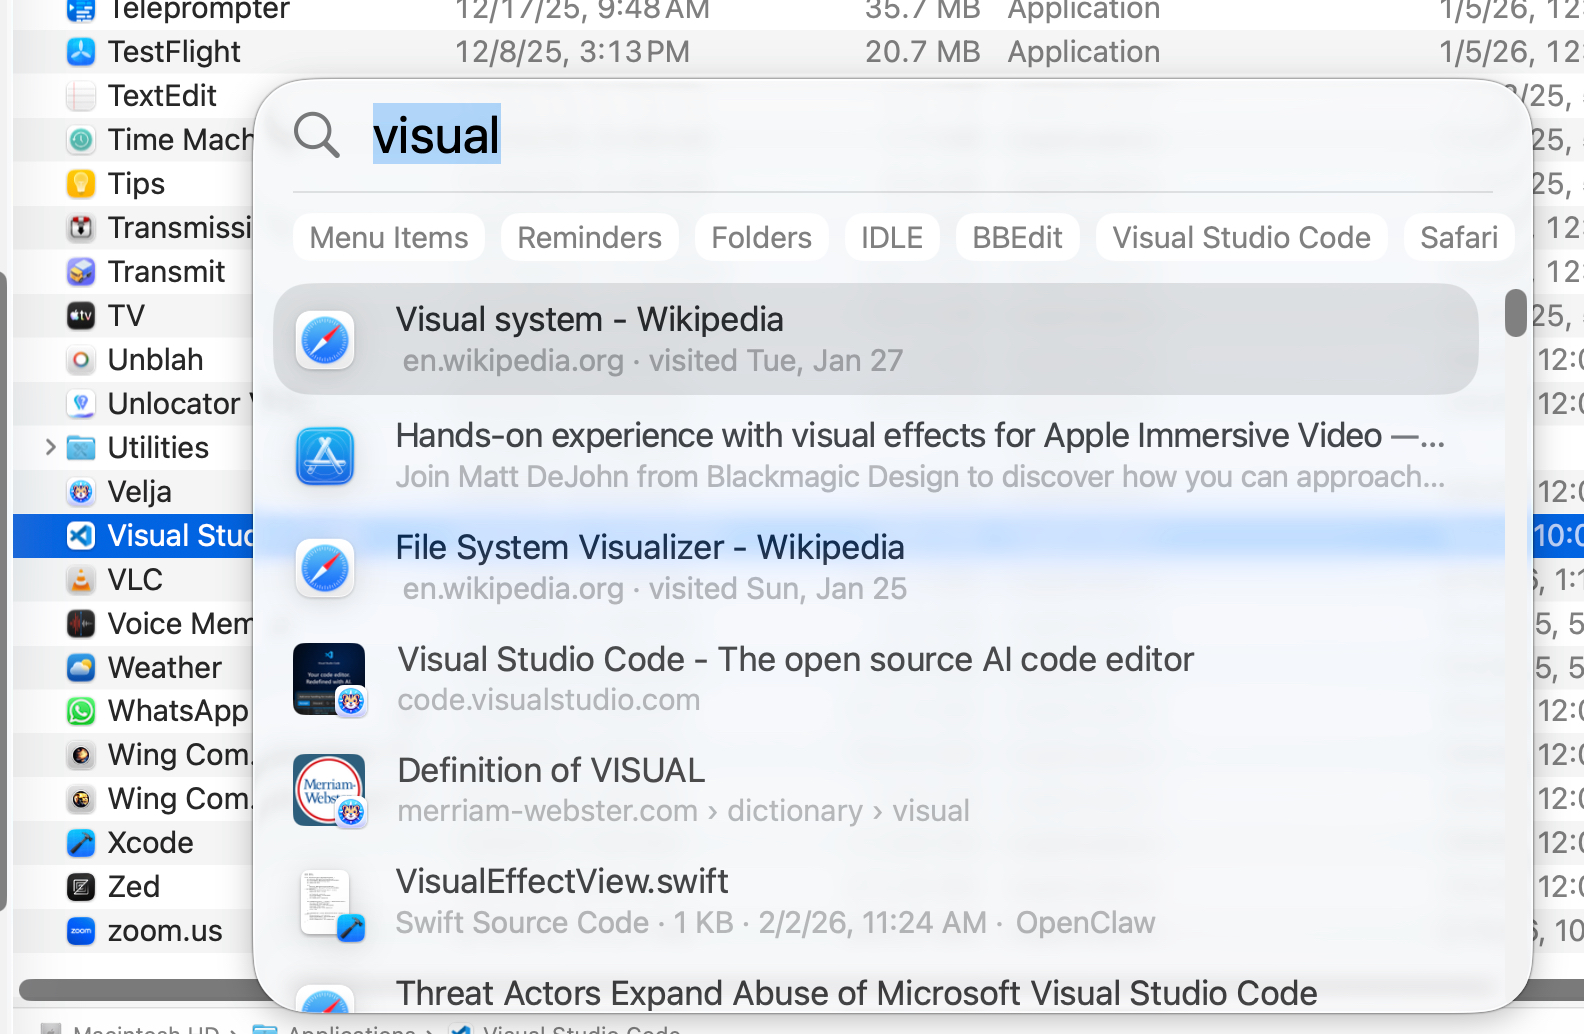Select the TestFlight app icon
Screen dimensions: 1584x1034
81,52
